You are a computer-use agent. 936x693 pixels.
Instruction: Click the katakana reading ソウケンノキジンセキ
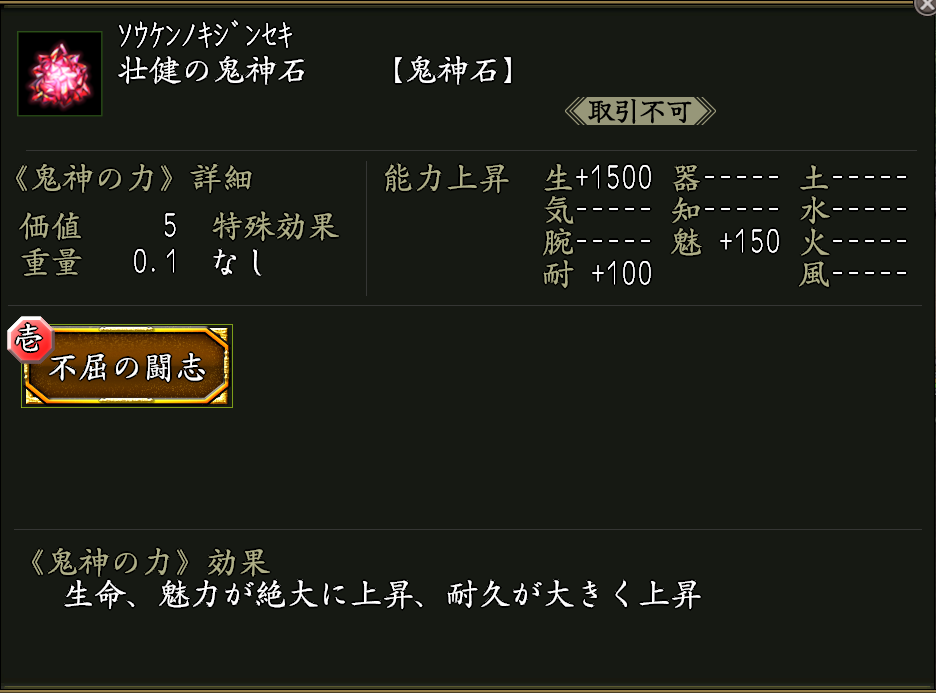point(206,37)
